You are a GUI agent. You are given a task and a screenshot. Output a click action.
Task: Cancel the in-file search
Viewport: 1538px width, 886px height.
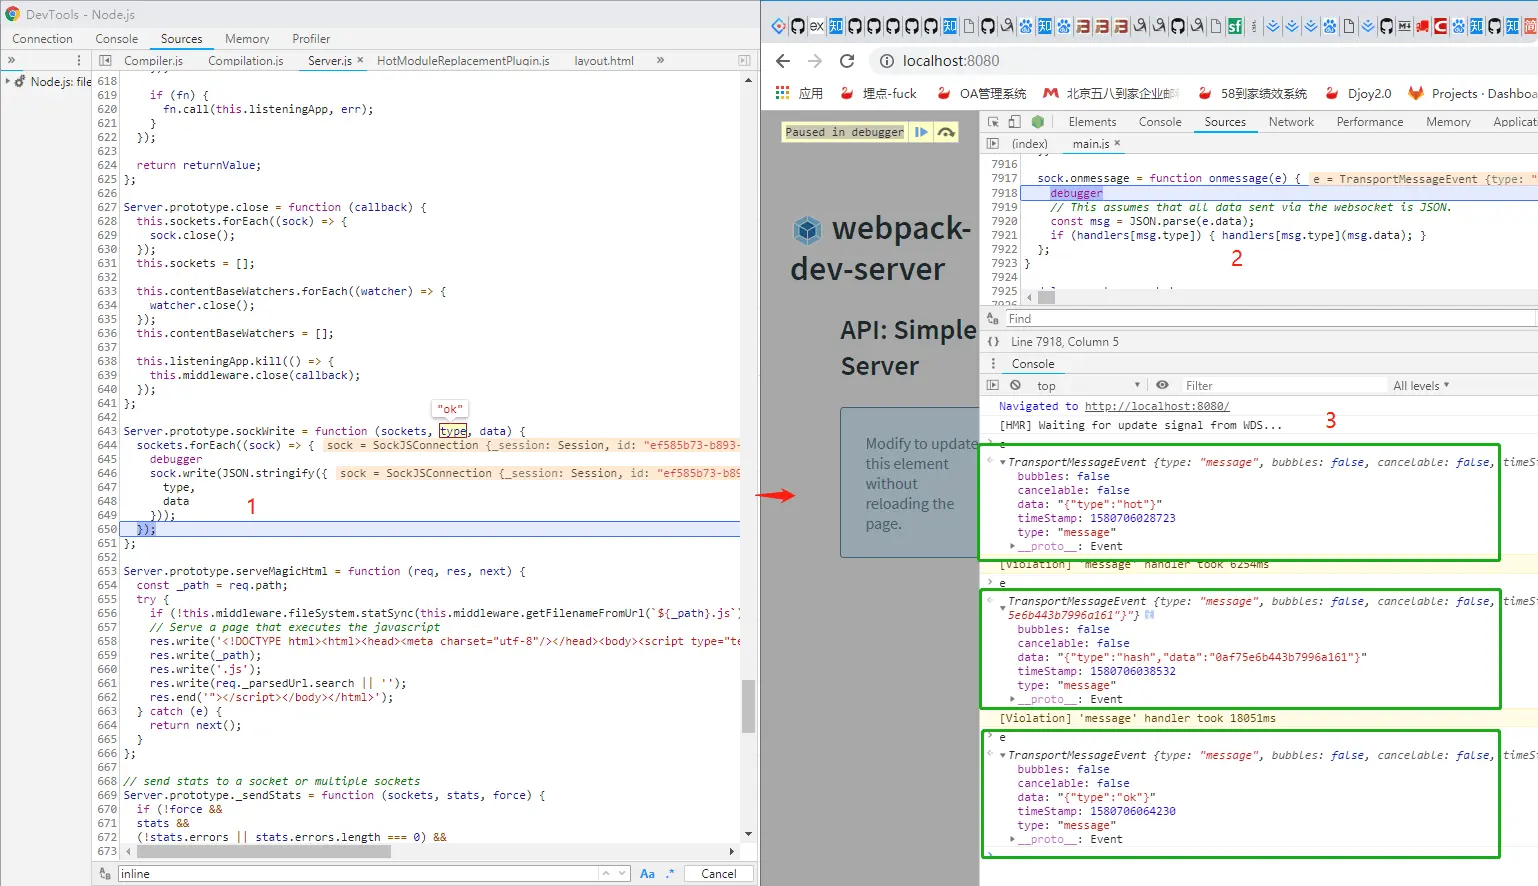point(718,874)
